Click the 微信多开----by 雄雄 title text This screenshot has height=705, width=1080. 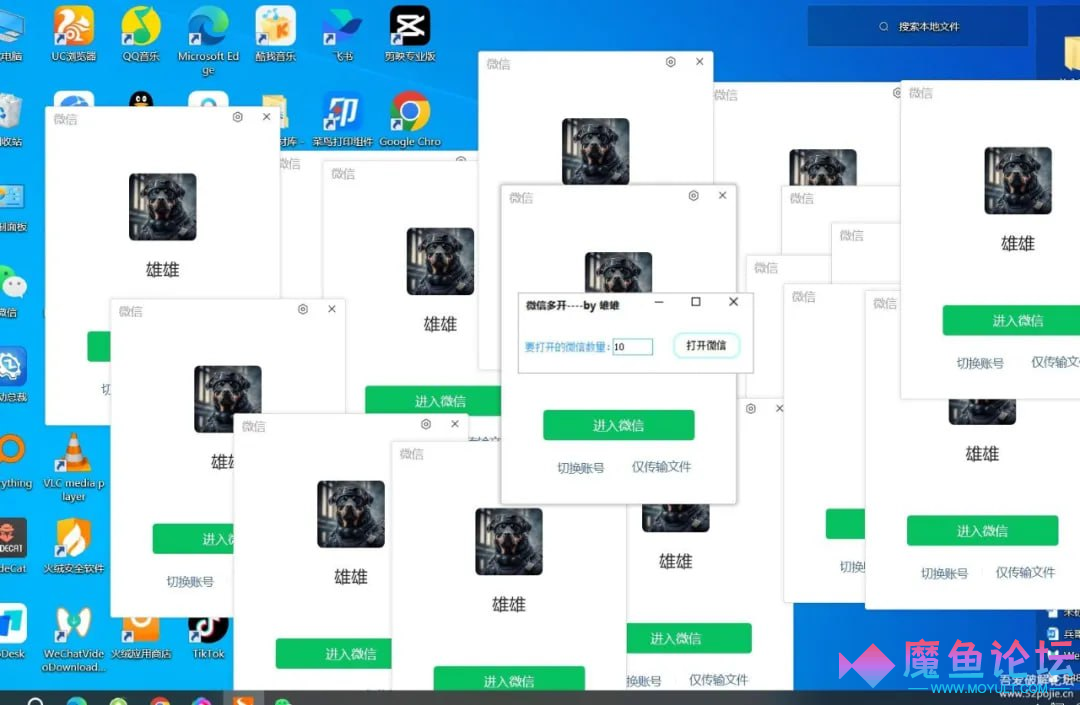pos(572,306)
